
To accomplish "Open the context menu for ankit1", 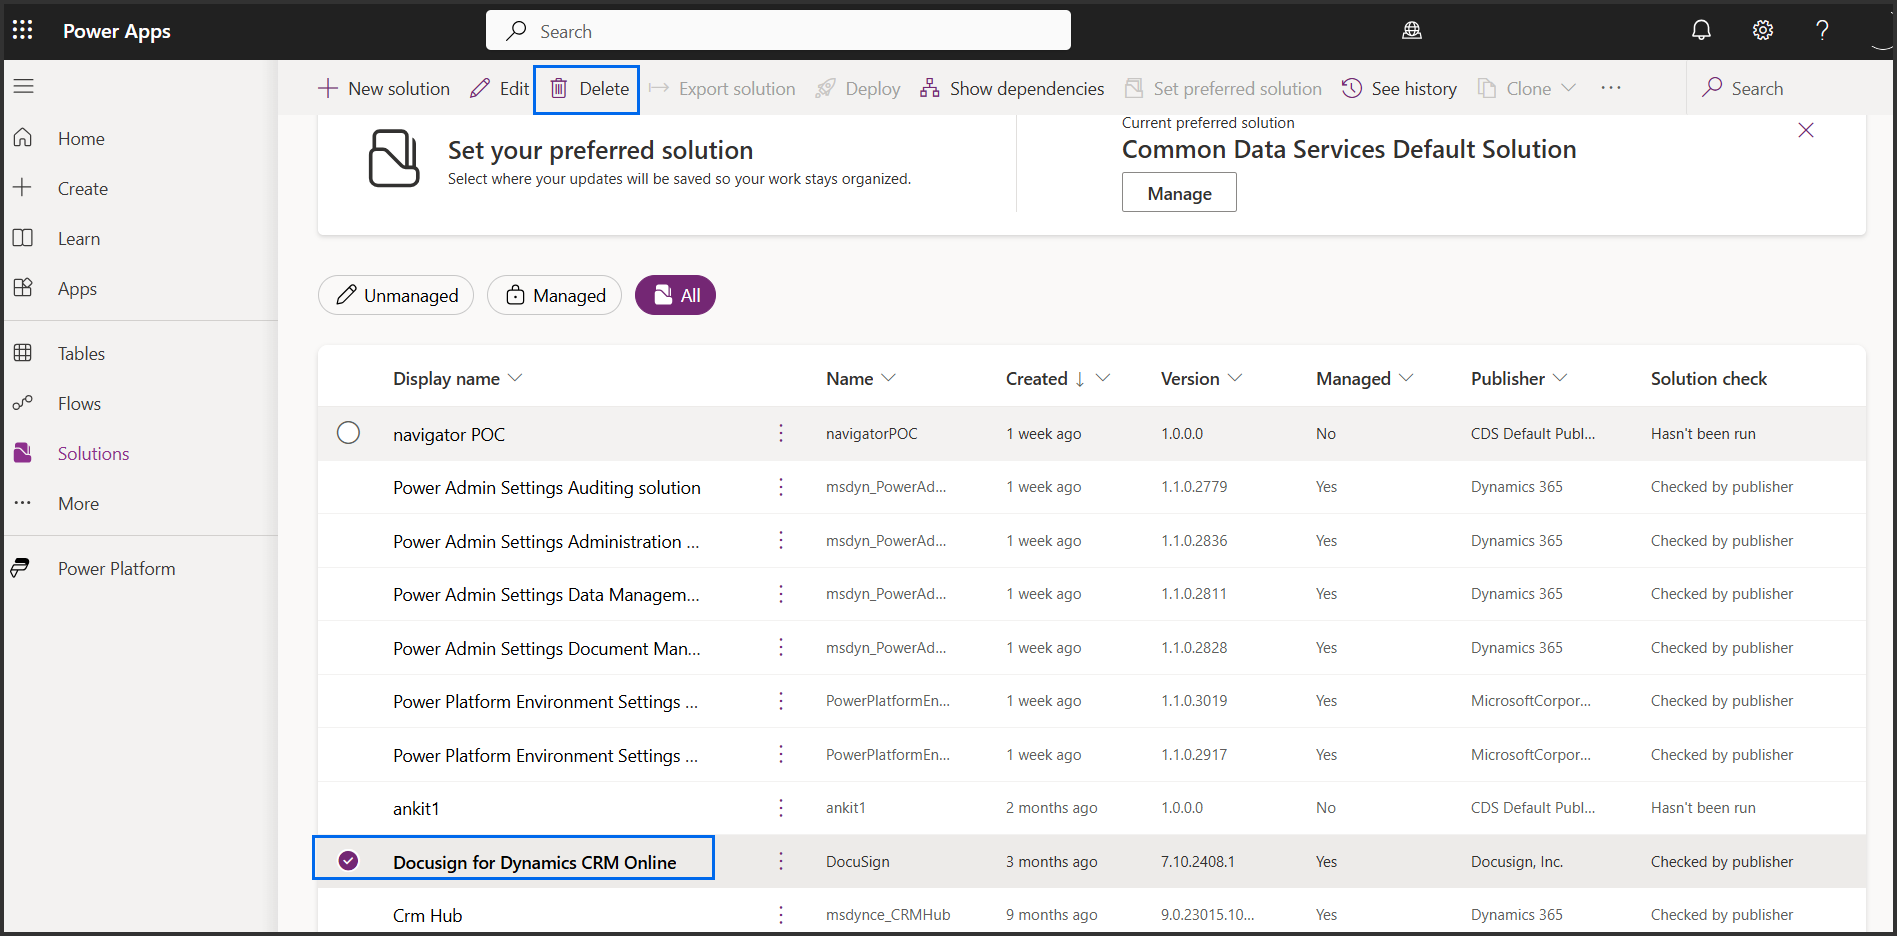I will [x=781, y=807].
